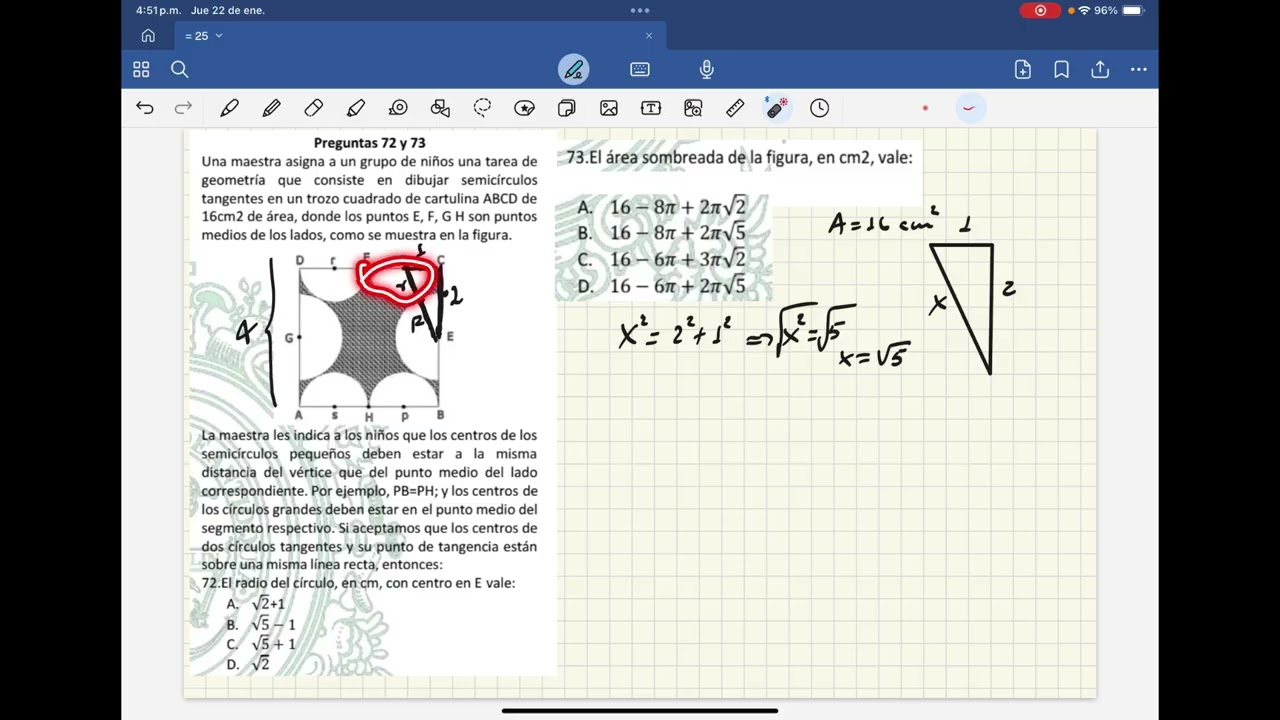
Task: Redo the last undone action
Action: pos(183,108)
